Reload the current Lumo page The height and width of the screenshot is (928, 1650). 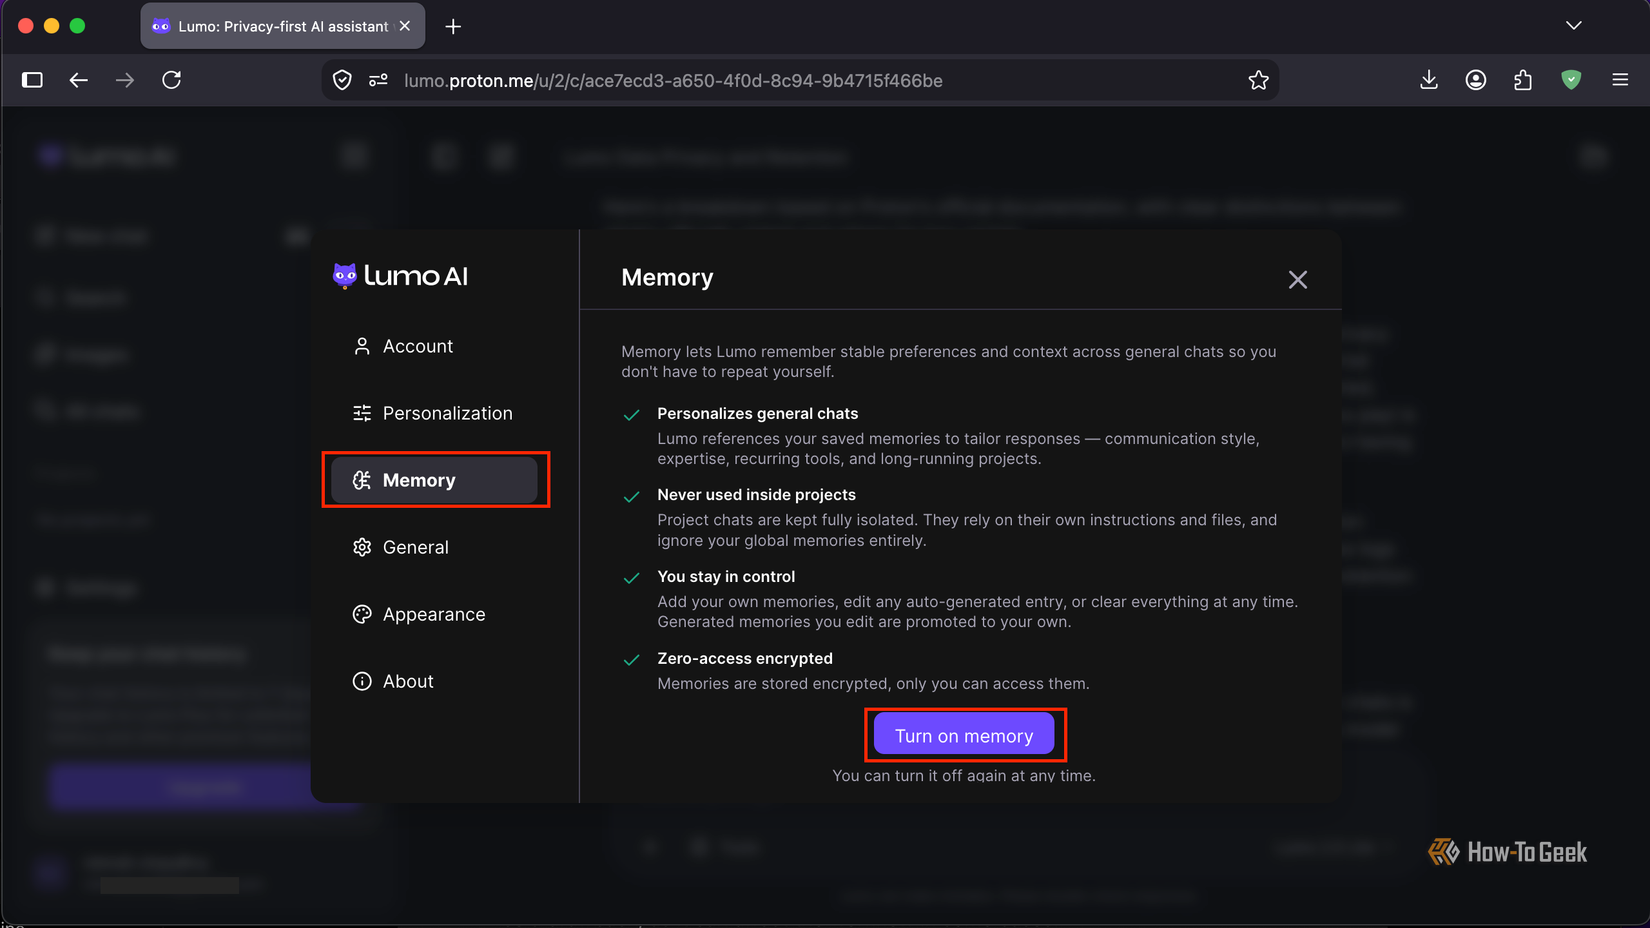(172, 80)
